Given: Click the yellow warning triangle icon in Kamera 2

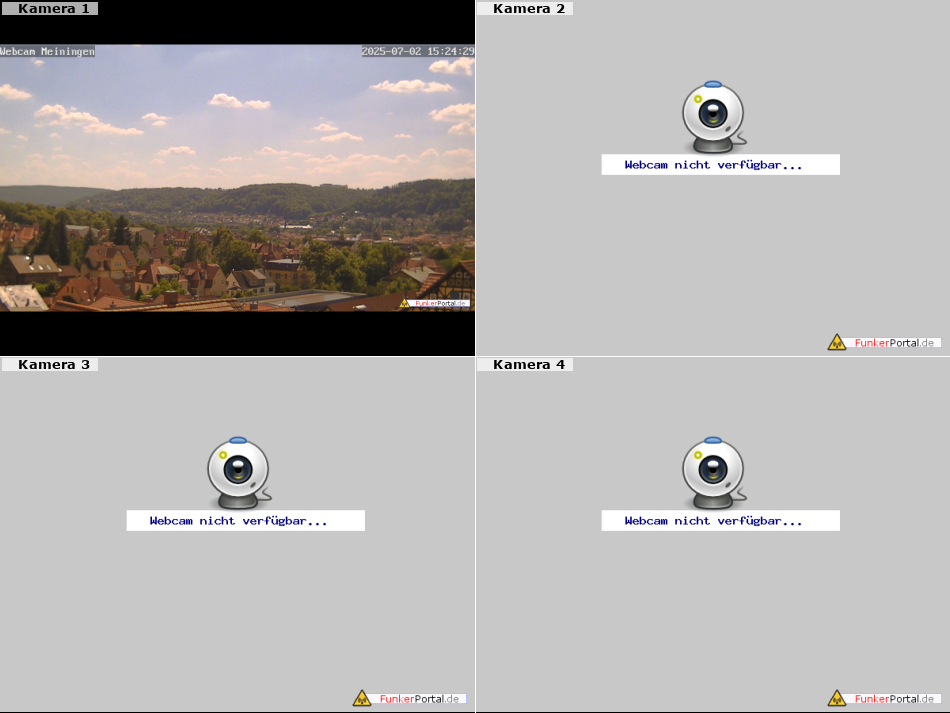Looking at the screenshot, I should tap(837, 342).
